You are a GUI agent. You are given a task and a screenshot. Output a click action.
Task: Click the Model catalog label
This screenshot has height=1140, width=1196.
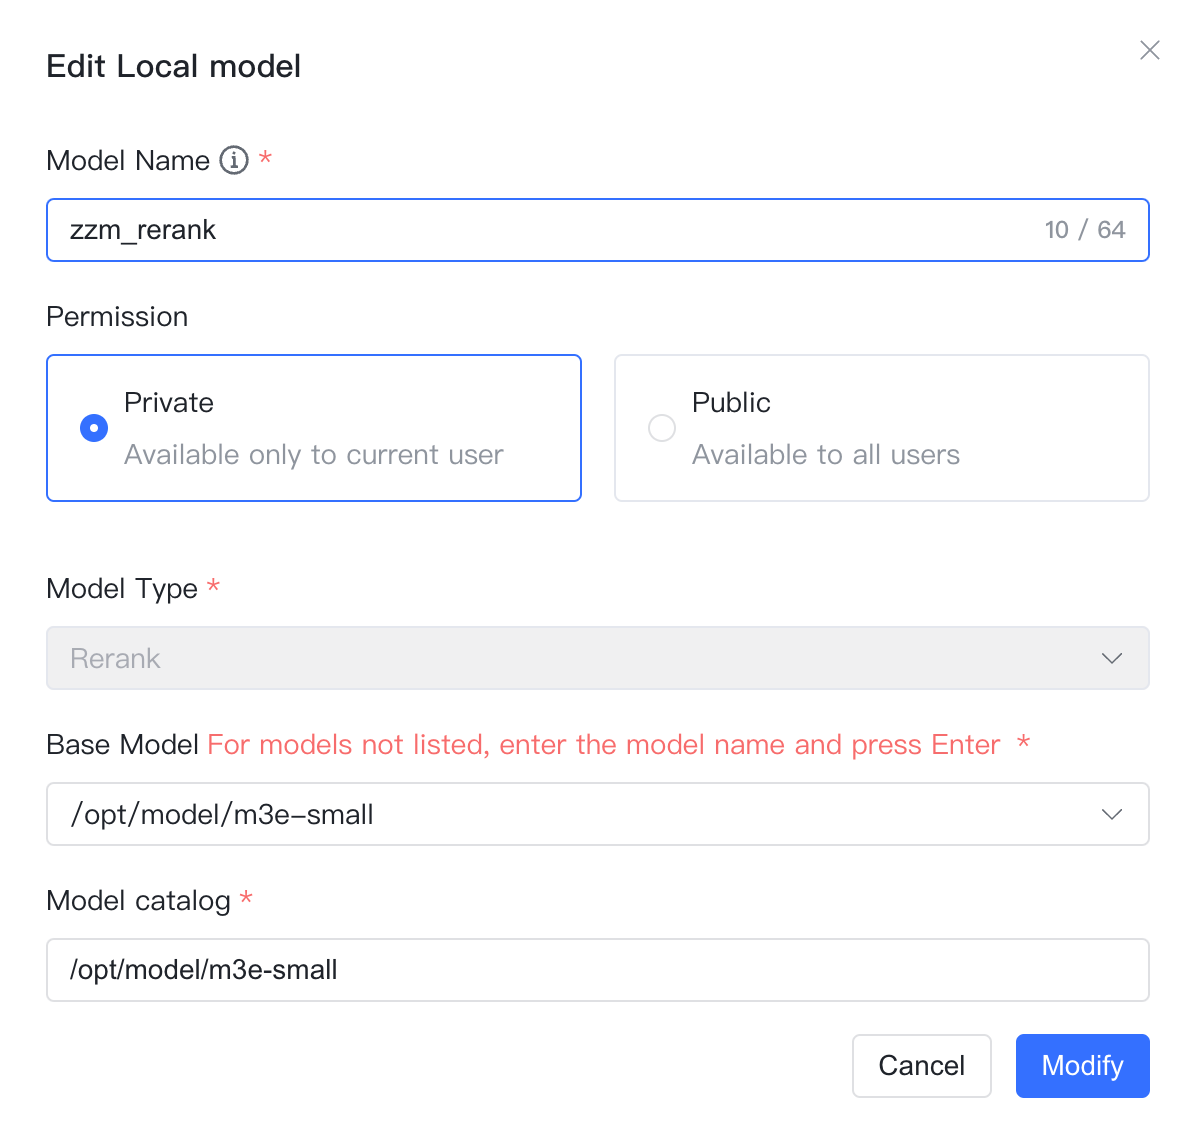(x=138, y=901)
